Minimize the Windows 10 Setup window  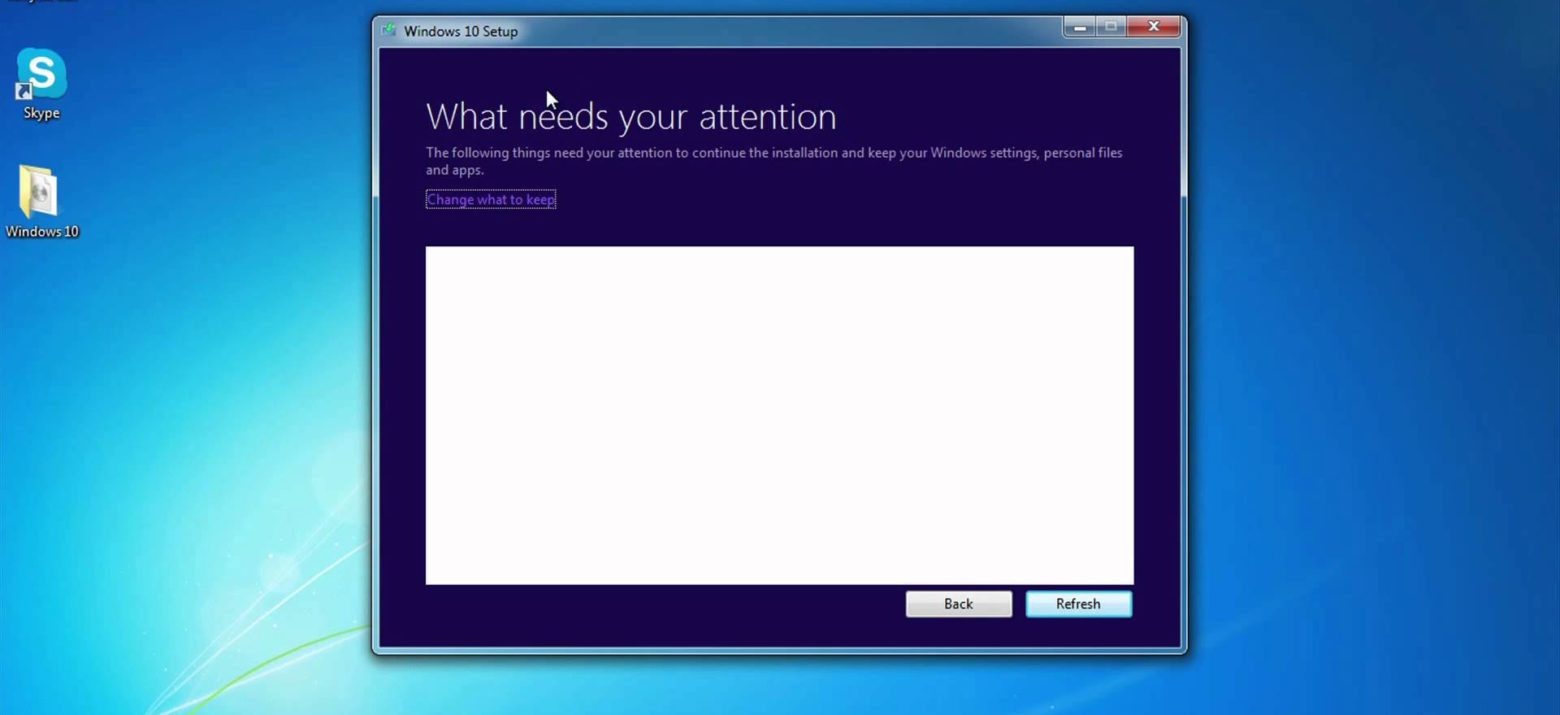[1079, 27]
